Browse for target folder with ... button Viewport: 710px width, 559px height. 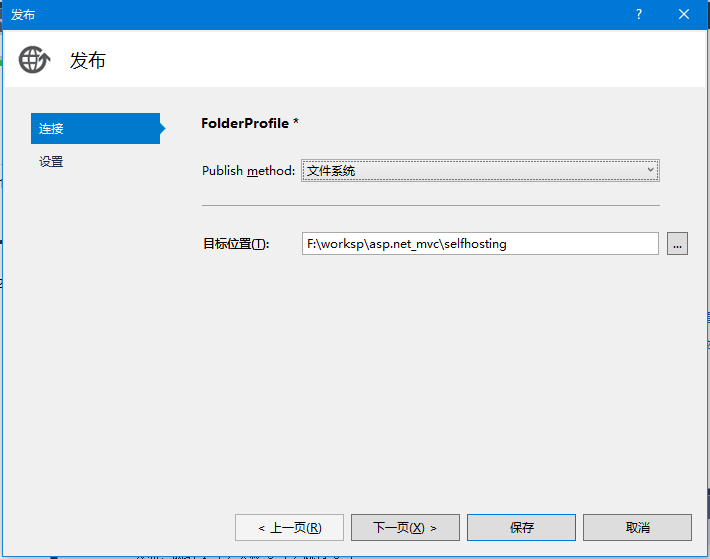(677, 243)
